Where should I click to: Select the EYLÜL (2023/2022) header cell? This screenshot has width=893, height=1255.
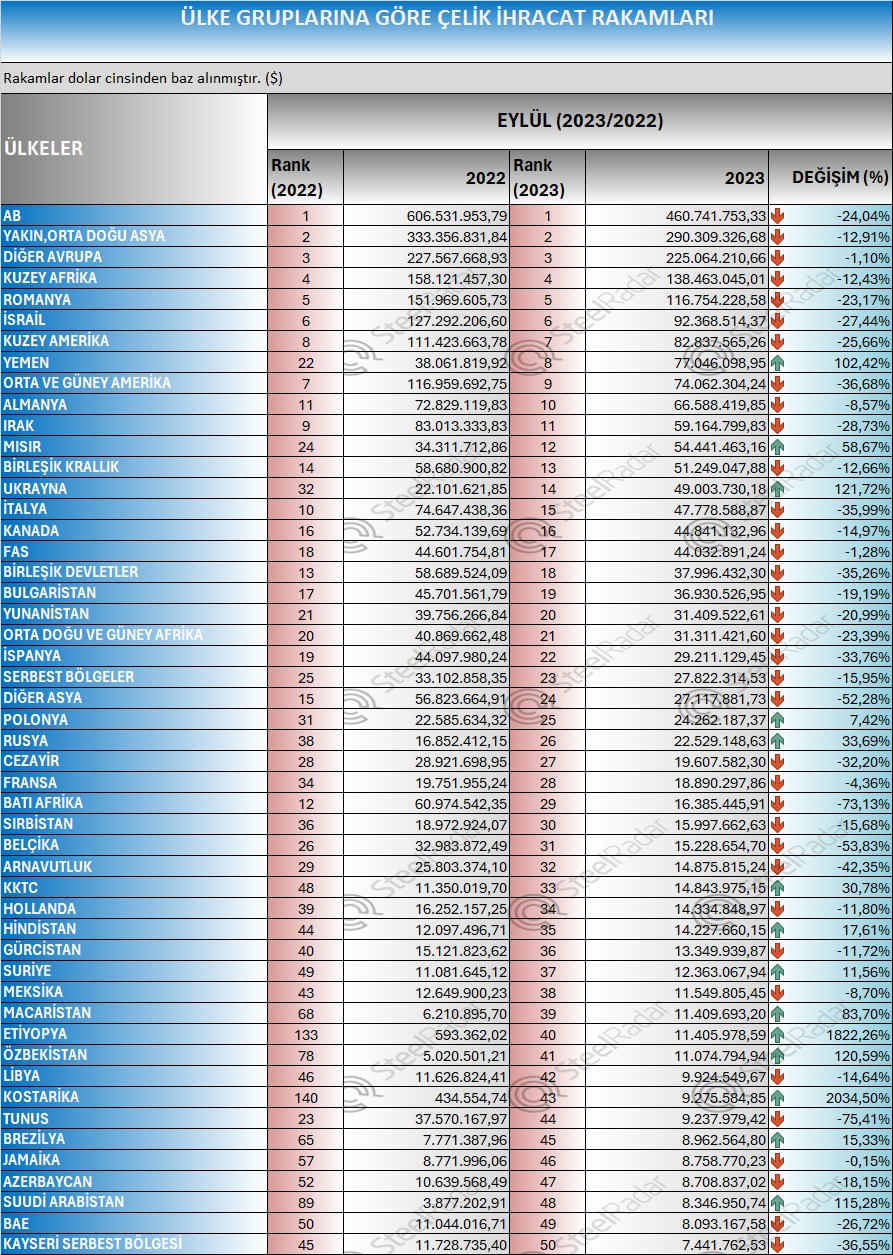pyautogui.click(x=580, y=121)
